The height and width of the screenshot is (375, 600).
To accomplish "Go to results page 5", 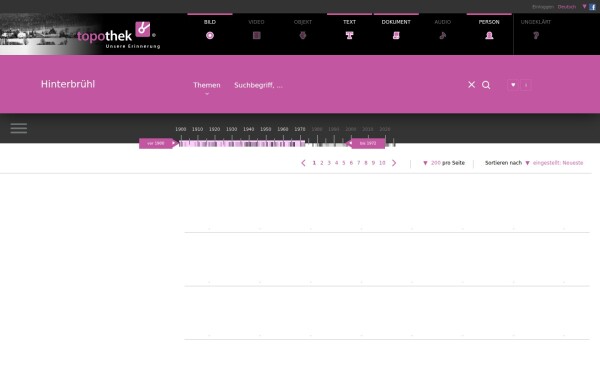I will coord(344,163).
